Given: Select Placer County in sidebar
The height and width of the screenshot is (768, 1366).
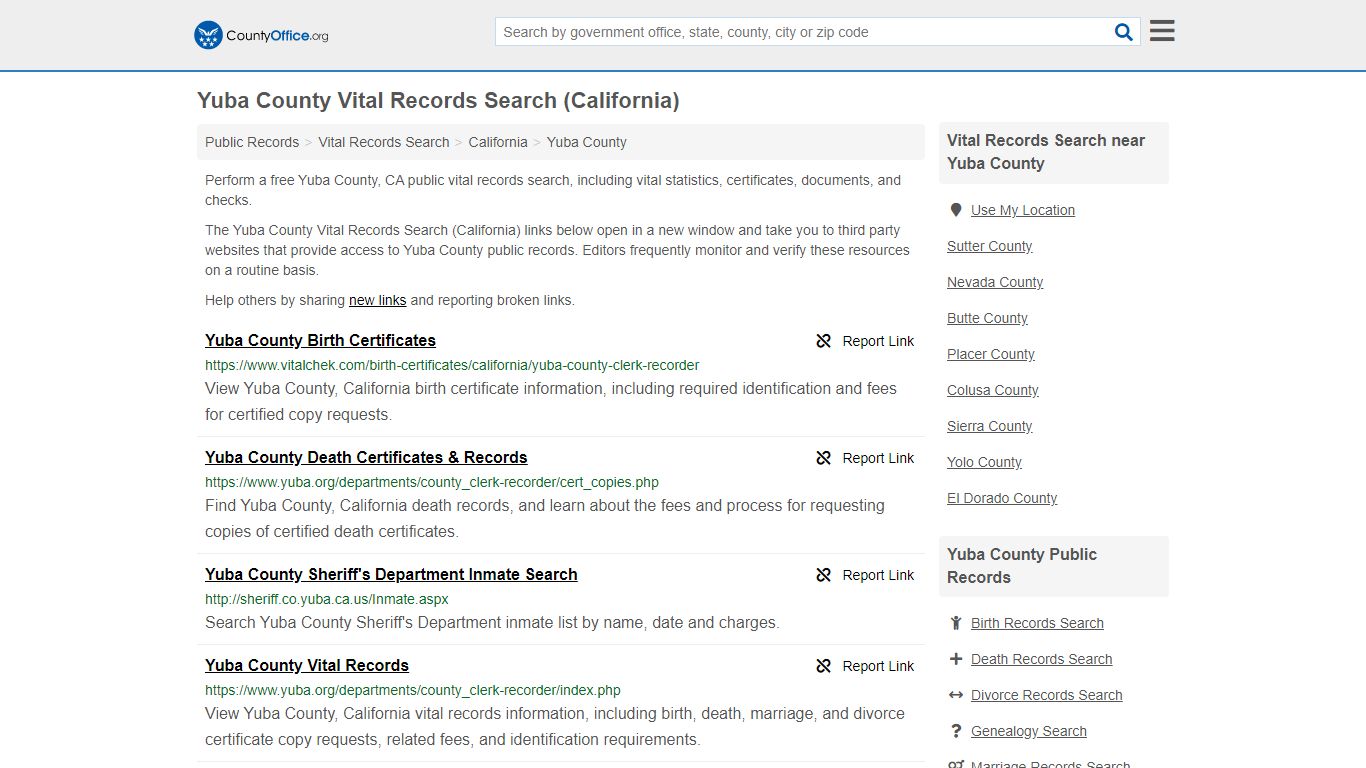Looking at the screenshot, I should point(991,354).
